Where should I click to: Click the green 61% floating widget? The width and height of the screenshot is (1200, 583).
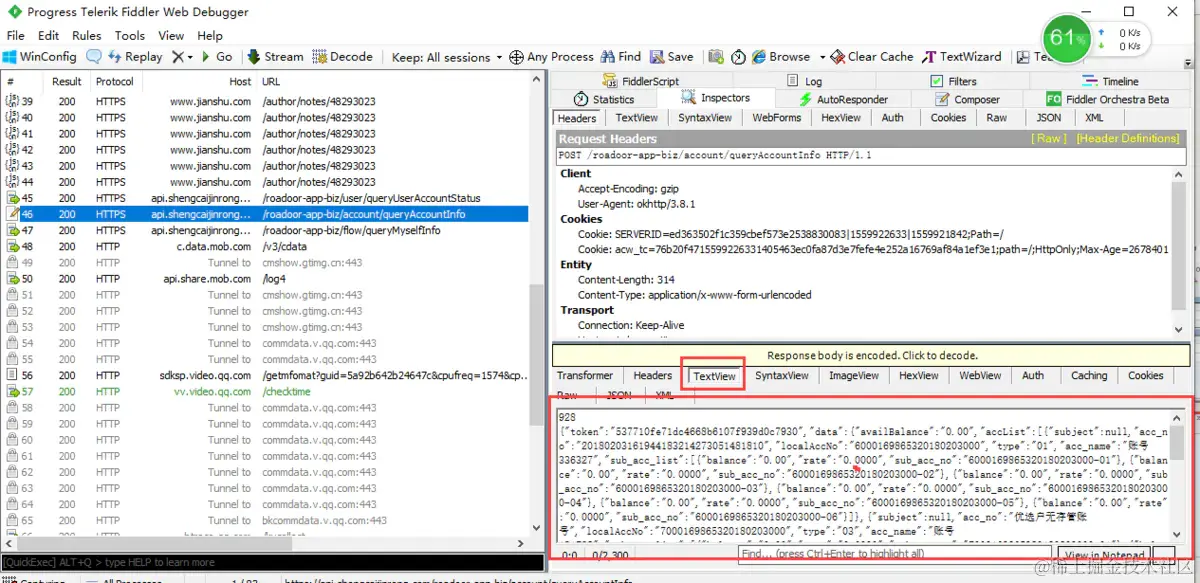coord(1066,38)
